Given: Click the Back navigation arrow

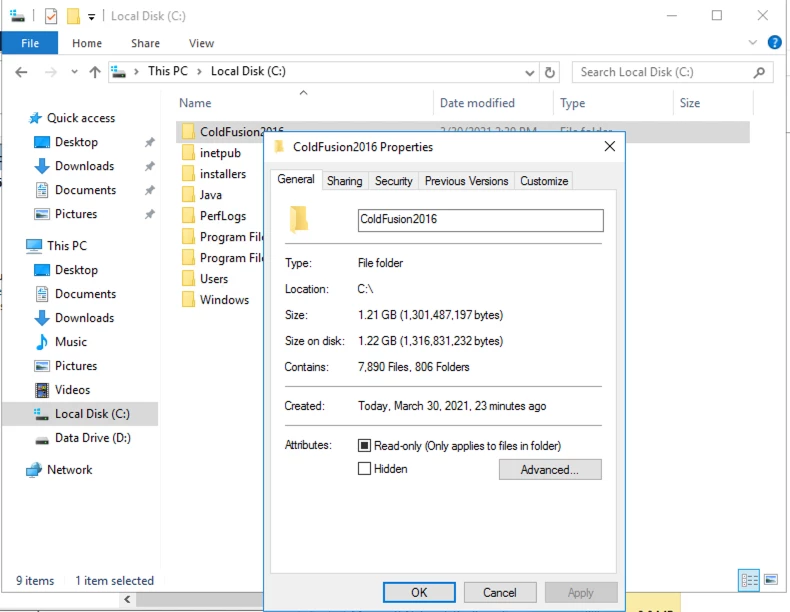Looking at the screenshot, I should point(21,72).
